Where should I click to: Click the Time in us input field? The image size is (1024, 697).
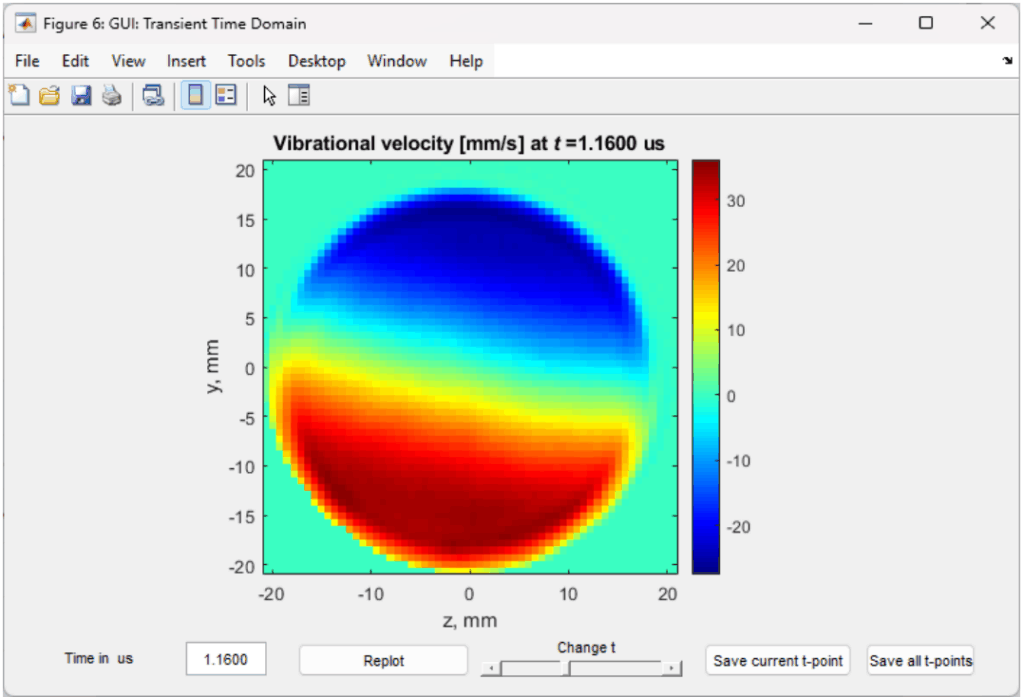pyautogui.click(x=226, y=660)
